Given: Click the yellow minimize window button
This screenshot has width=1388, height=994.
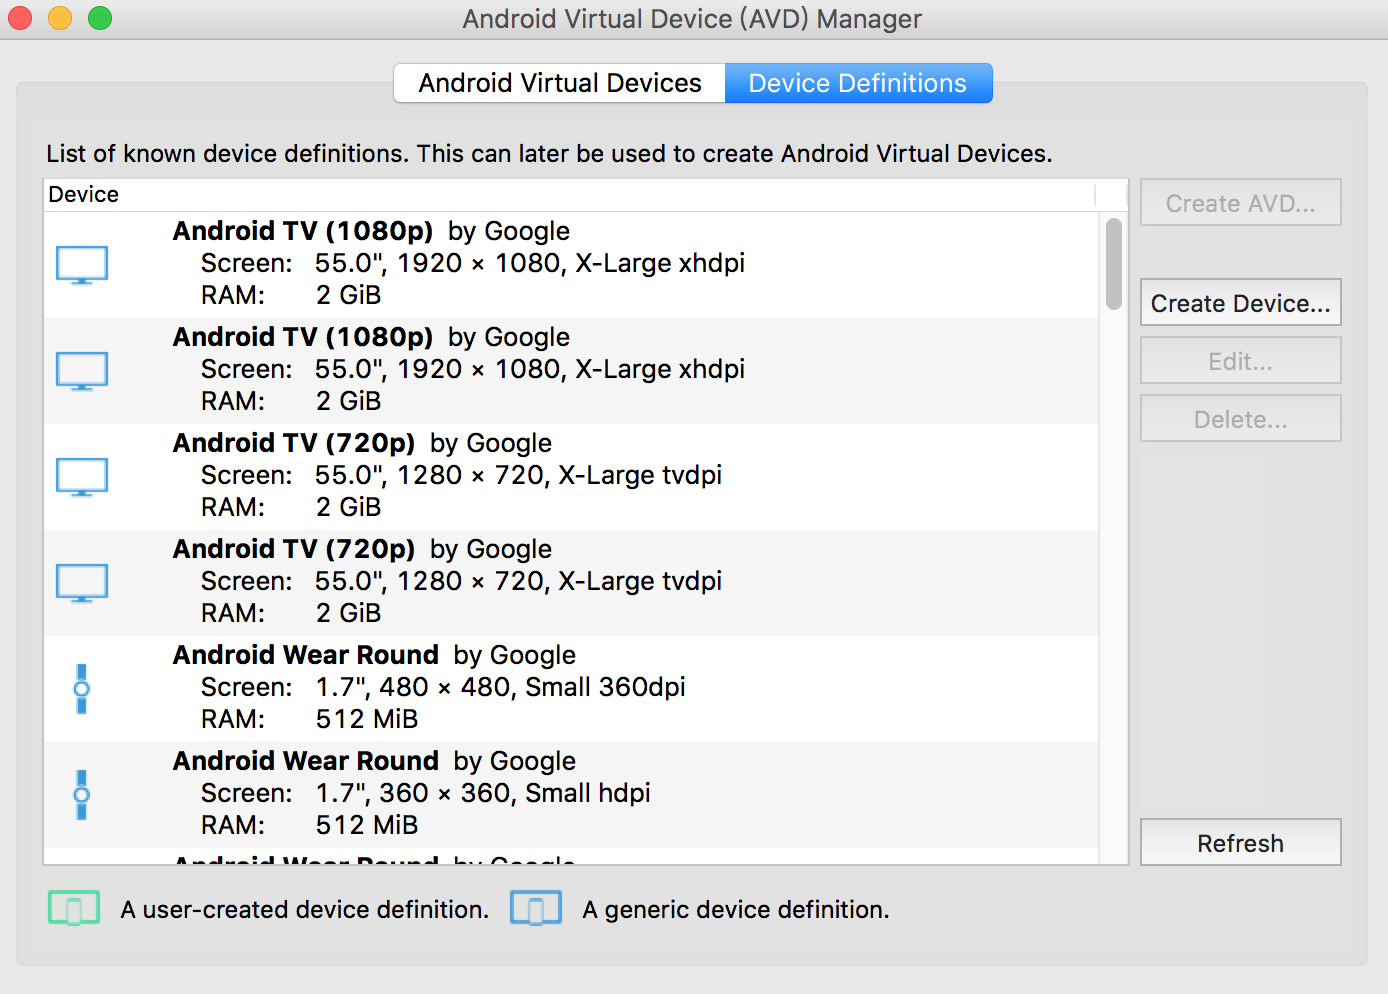Looking at the screenshot, I should coord(60,18).
